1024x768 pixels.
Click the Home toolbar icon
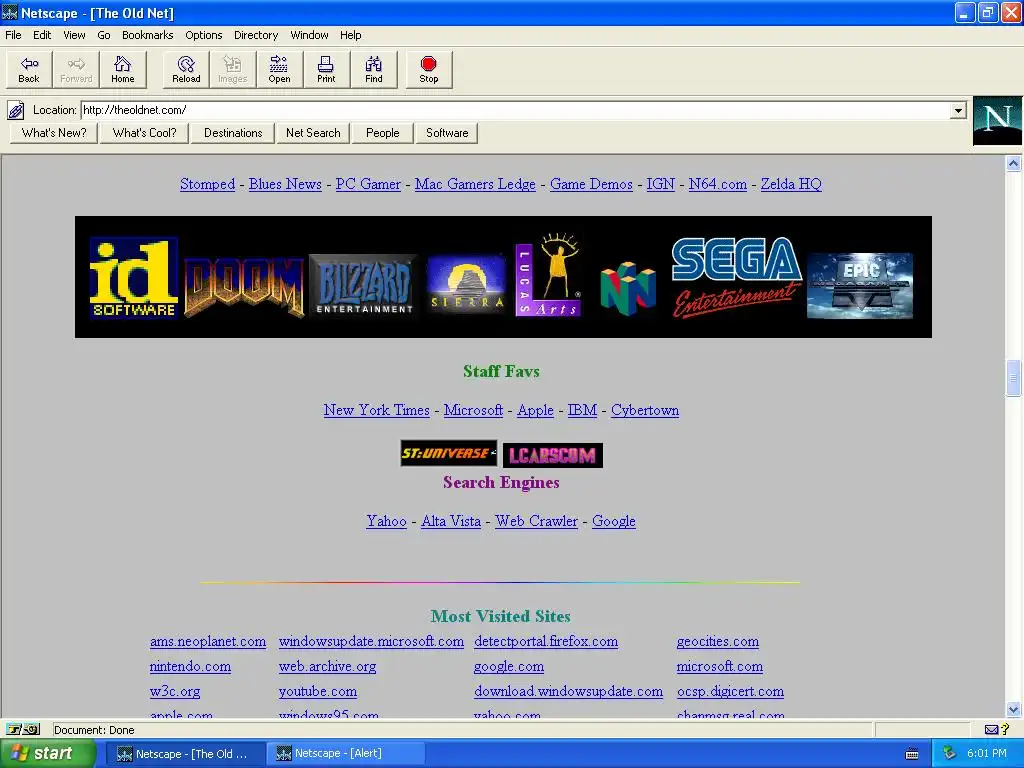click(x=122, y=69)
